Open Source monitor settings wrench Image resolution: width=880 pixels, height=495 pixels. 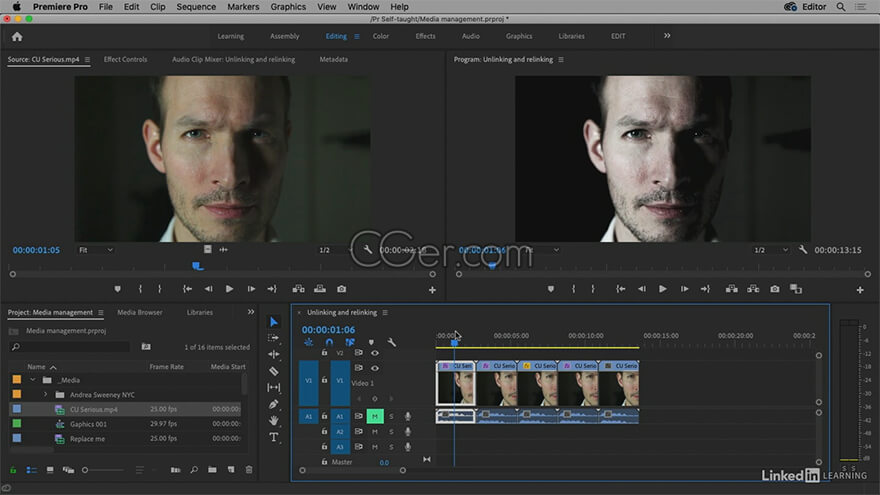tap(367, 250)
